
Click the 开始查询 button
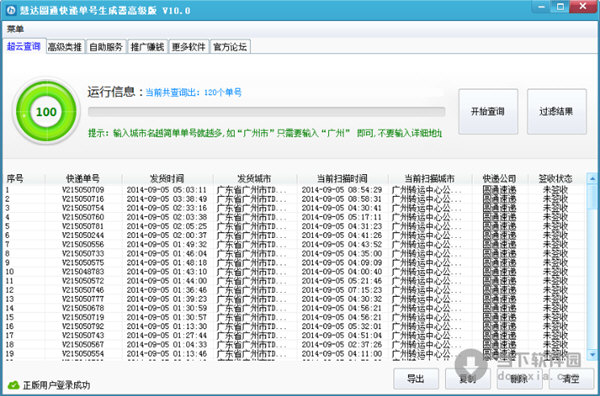488,112
